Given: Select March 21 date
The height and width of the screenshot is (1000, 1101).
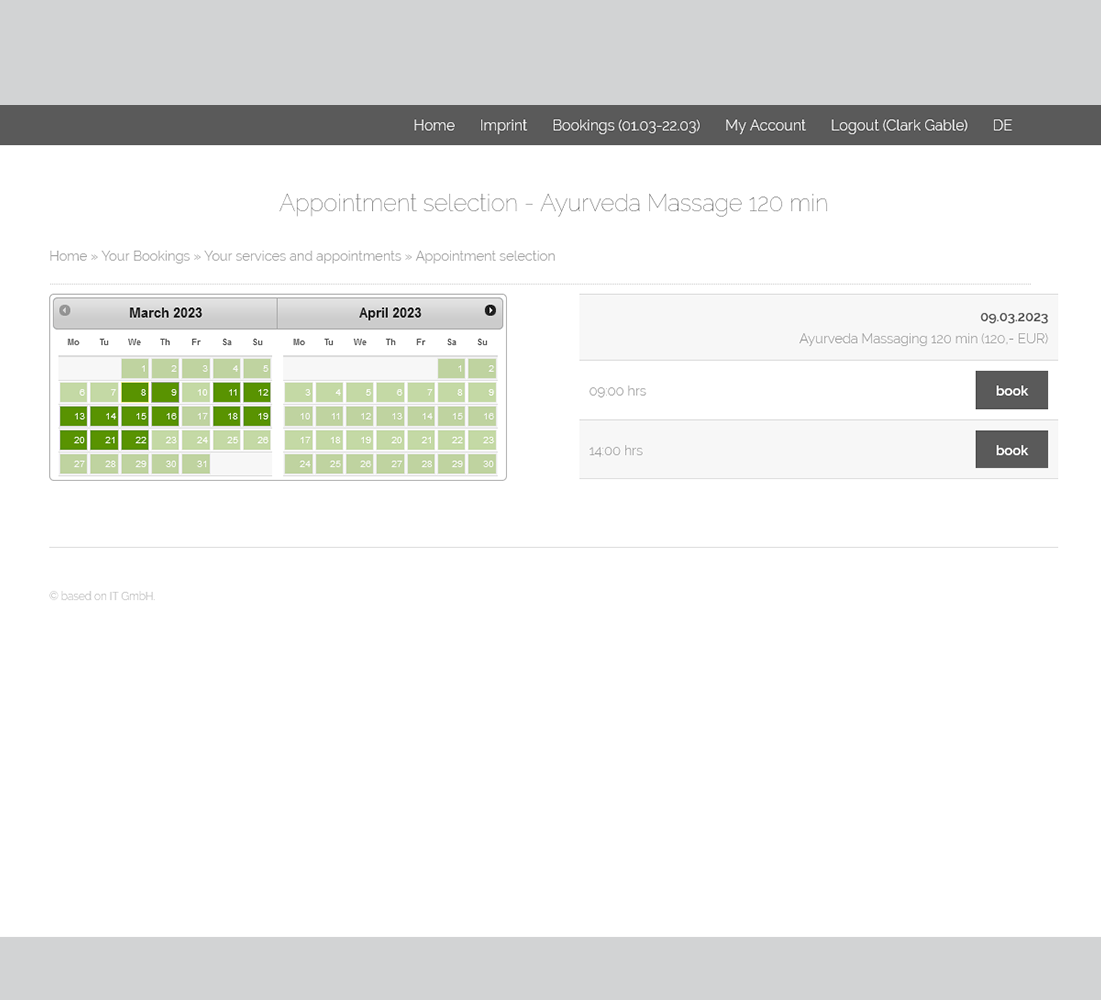Looking at the screenshot, I should (x=104, y=440).
